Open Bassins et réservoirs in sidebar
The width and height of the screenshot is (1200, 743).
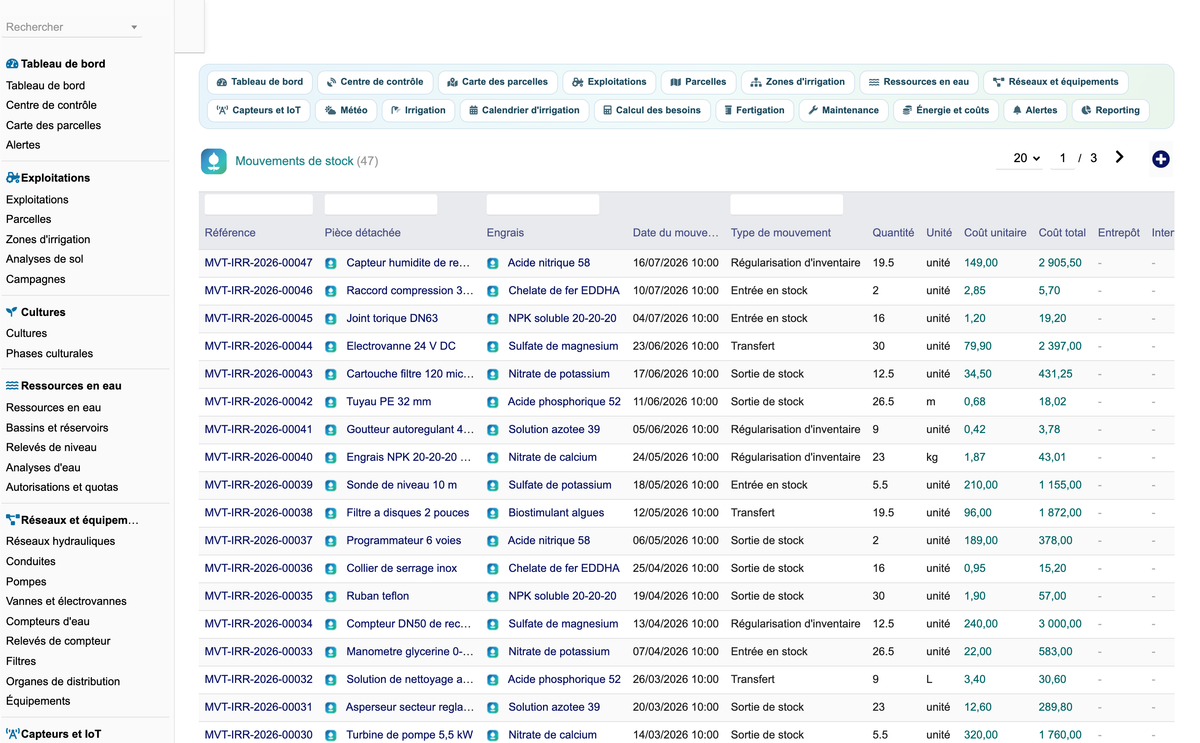click(57, 427)
